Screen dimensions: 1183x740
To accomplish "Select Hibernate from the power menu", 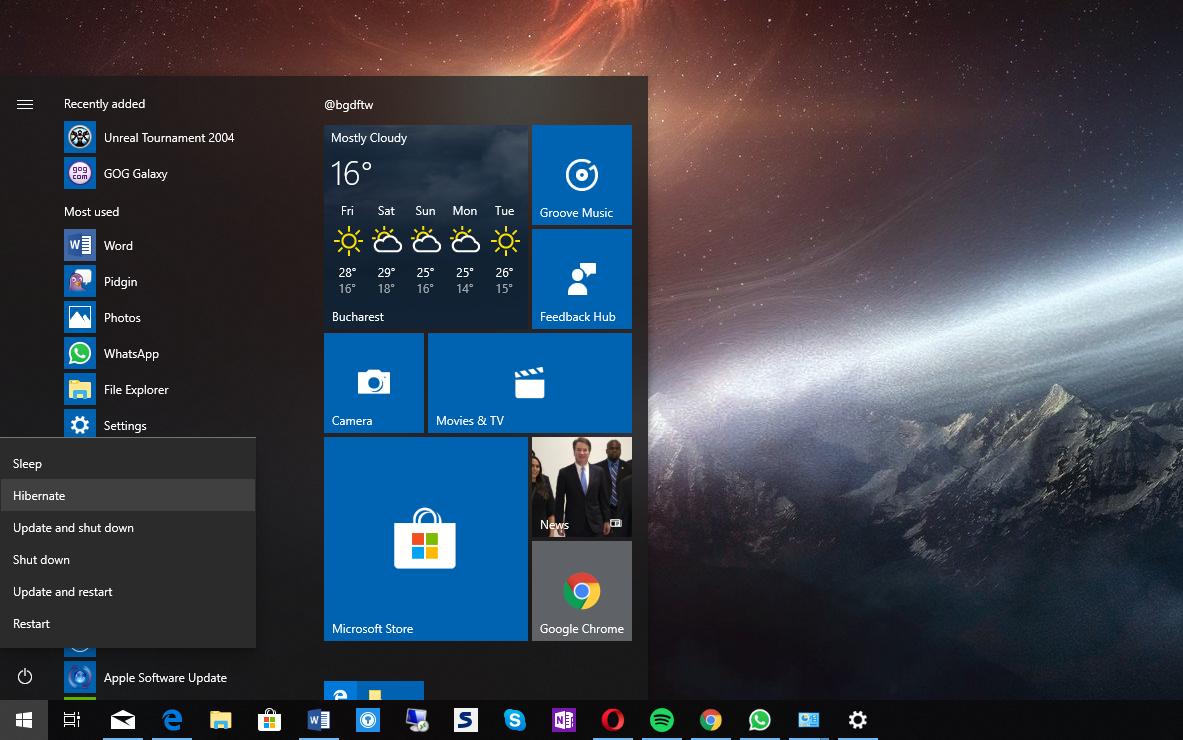I will tap(127, 496).
